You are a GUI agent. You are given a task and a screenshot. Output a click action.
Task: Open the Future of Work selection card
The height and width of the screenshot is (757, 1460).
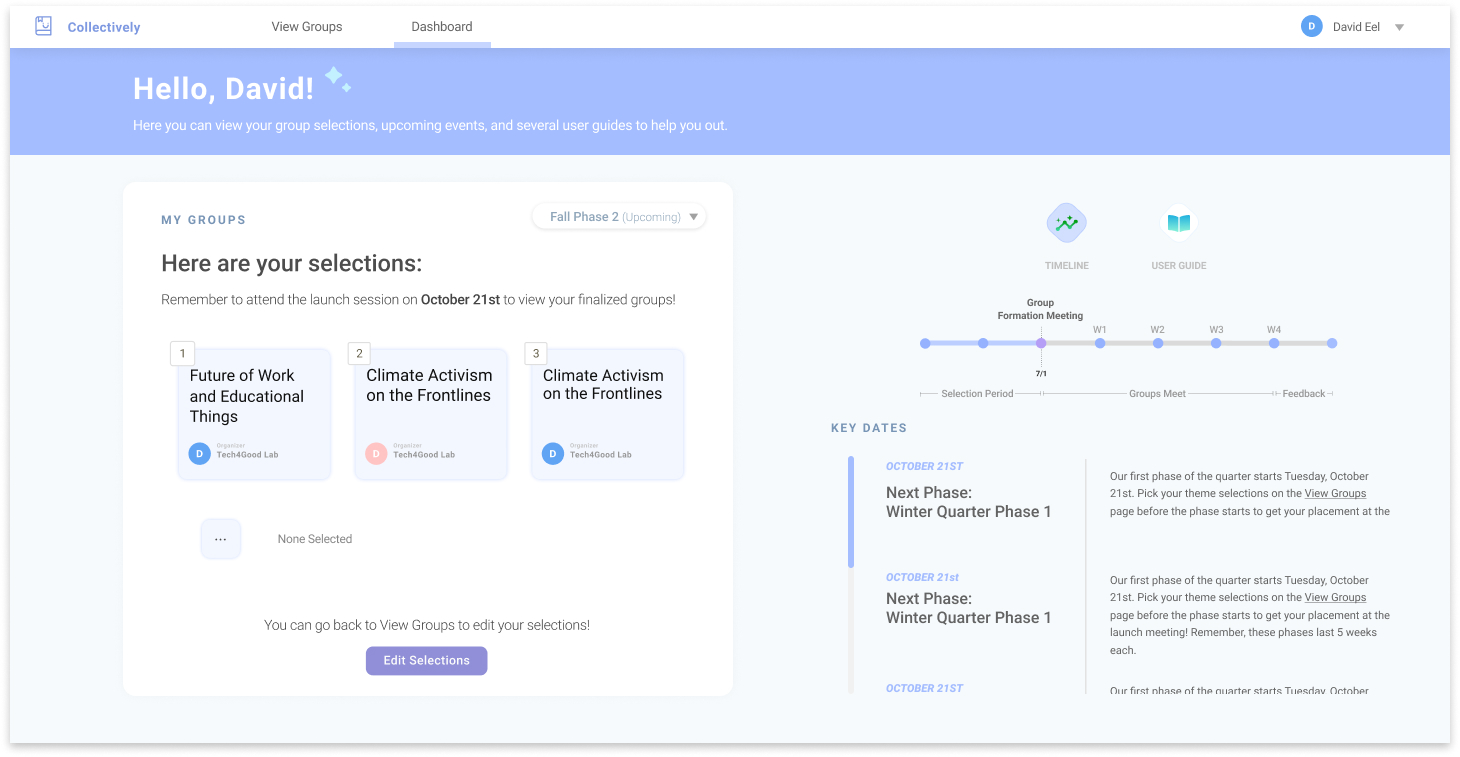tap(254, 413)
